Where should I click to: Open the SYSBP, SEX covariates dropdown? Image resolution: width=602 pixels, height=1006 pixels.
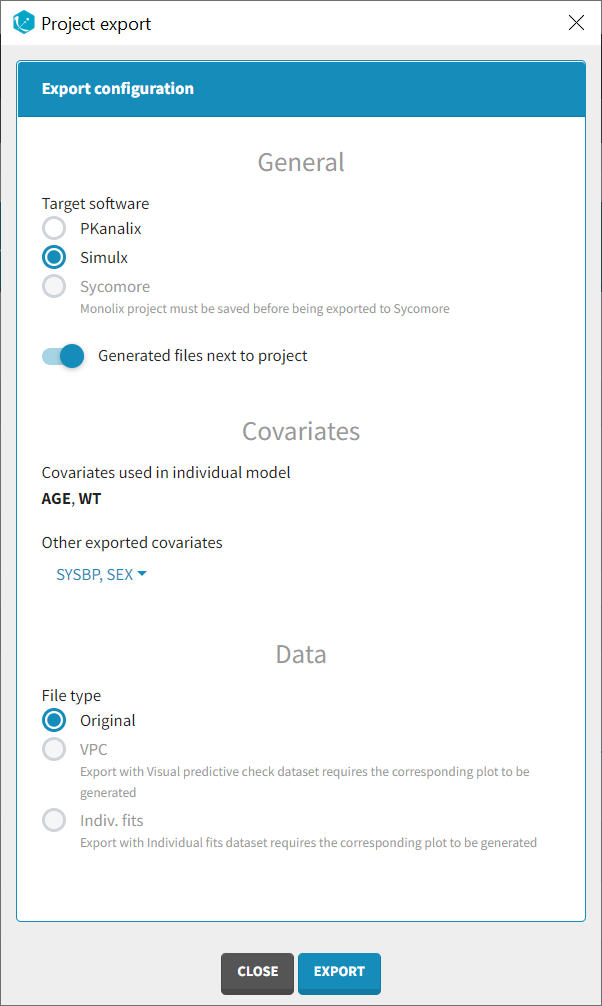[x=101, y=574]
